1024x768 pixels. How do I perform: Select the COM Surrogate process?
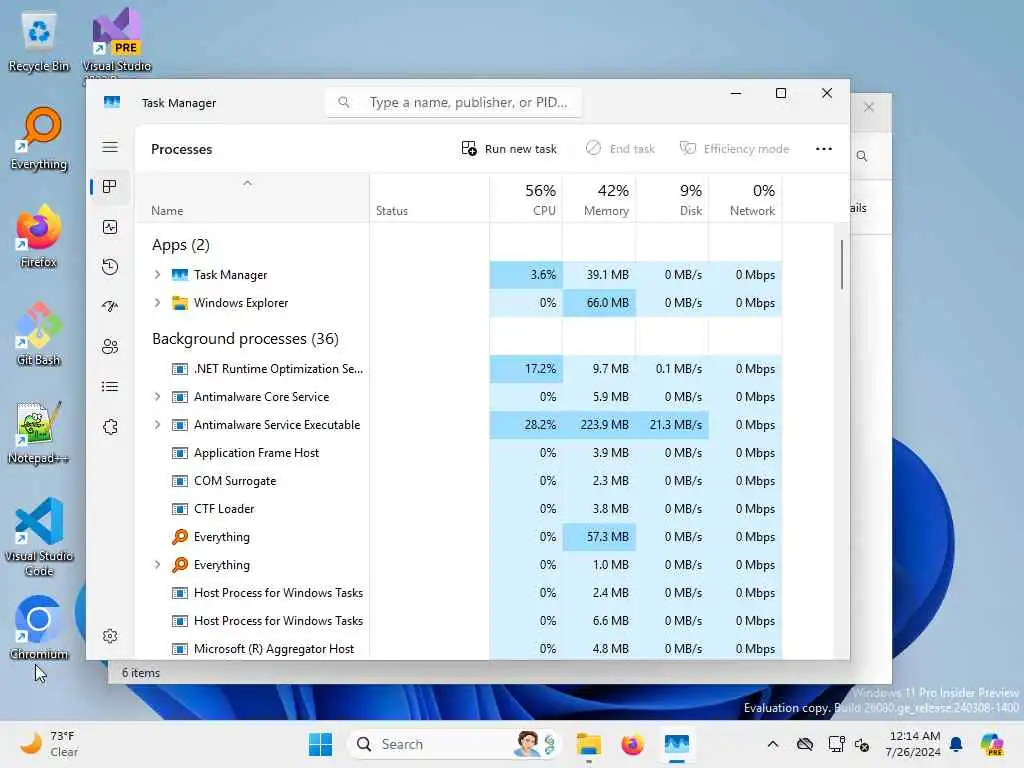(x=459, y=481)
